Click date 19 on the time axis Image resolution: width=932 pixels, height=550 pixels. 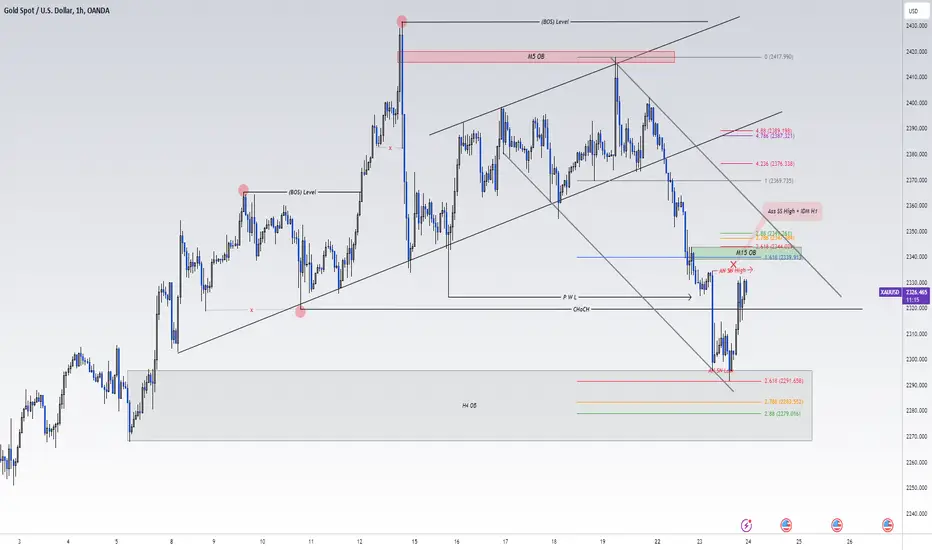point(602,542)
